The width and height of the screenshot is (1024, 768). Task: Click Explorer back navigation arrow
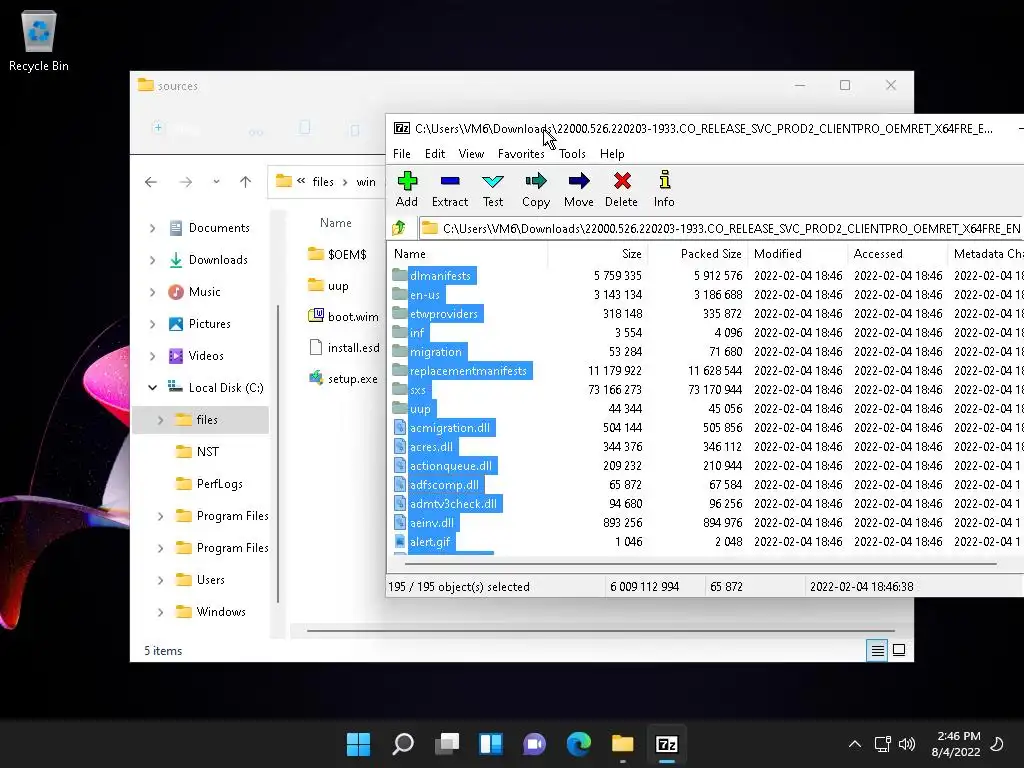[151, 182]
